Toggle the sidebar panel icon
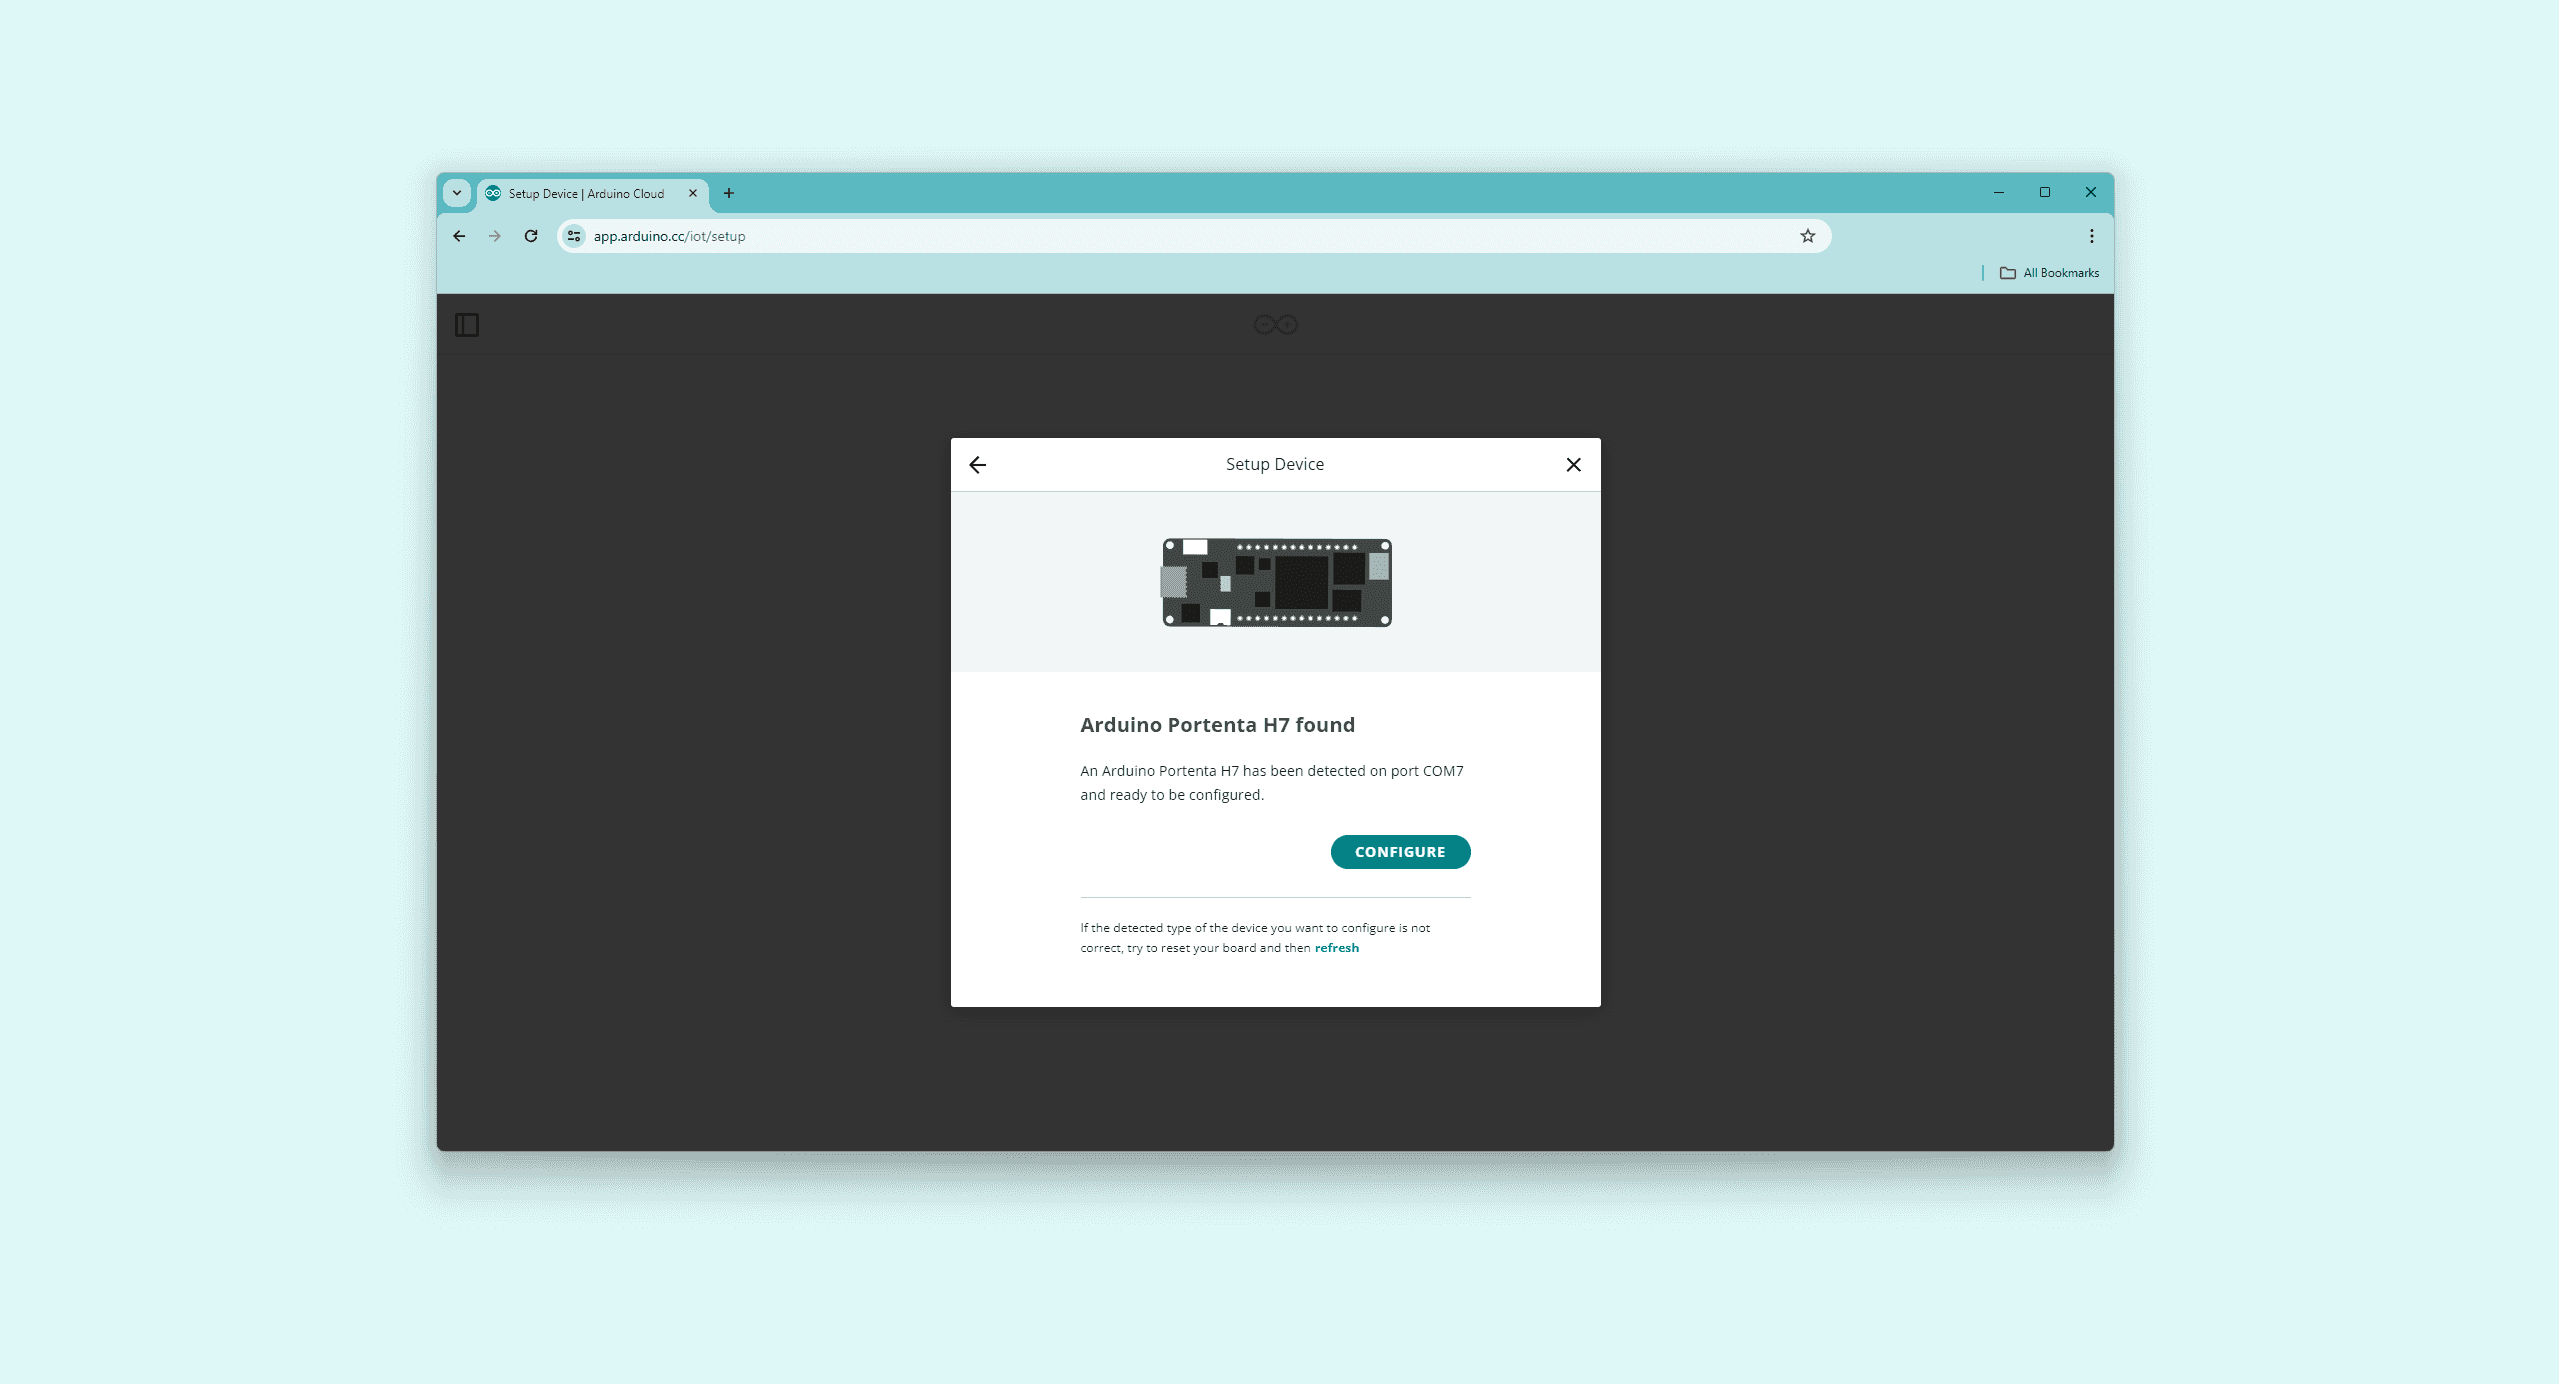 (467, 325)
